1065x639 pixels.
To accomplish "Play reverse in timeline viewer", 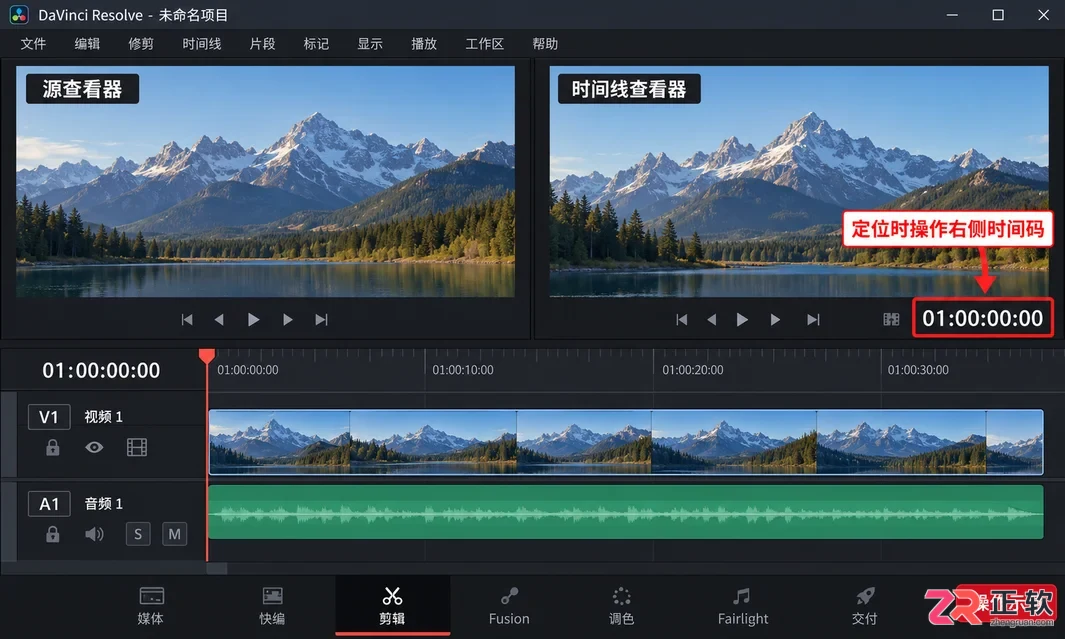I will 711,319.
